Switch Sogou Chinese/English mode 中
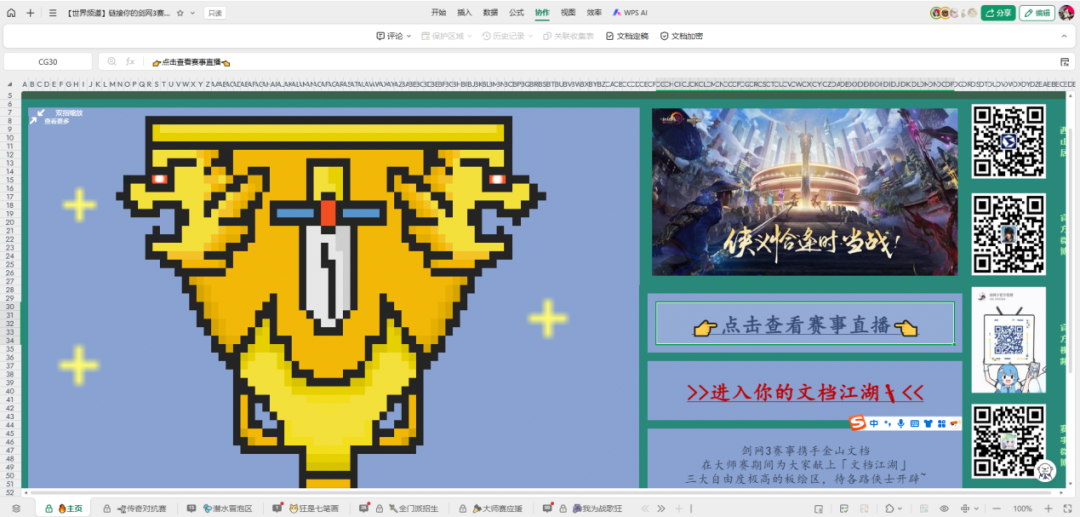1080x517 pixels. pyautogui.click(x=874, y=423)
